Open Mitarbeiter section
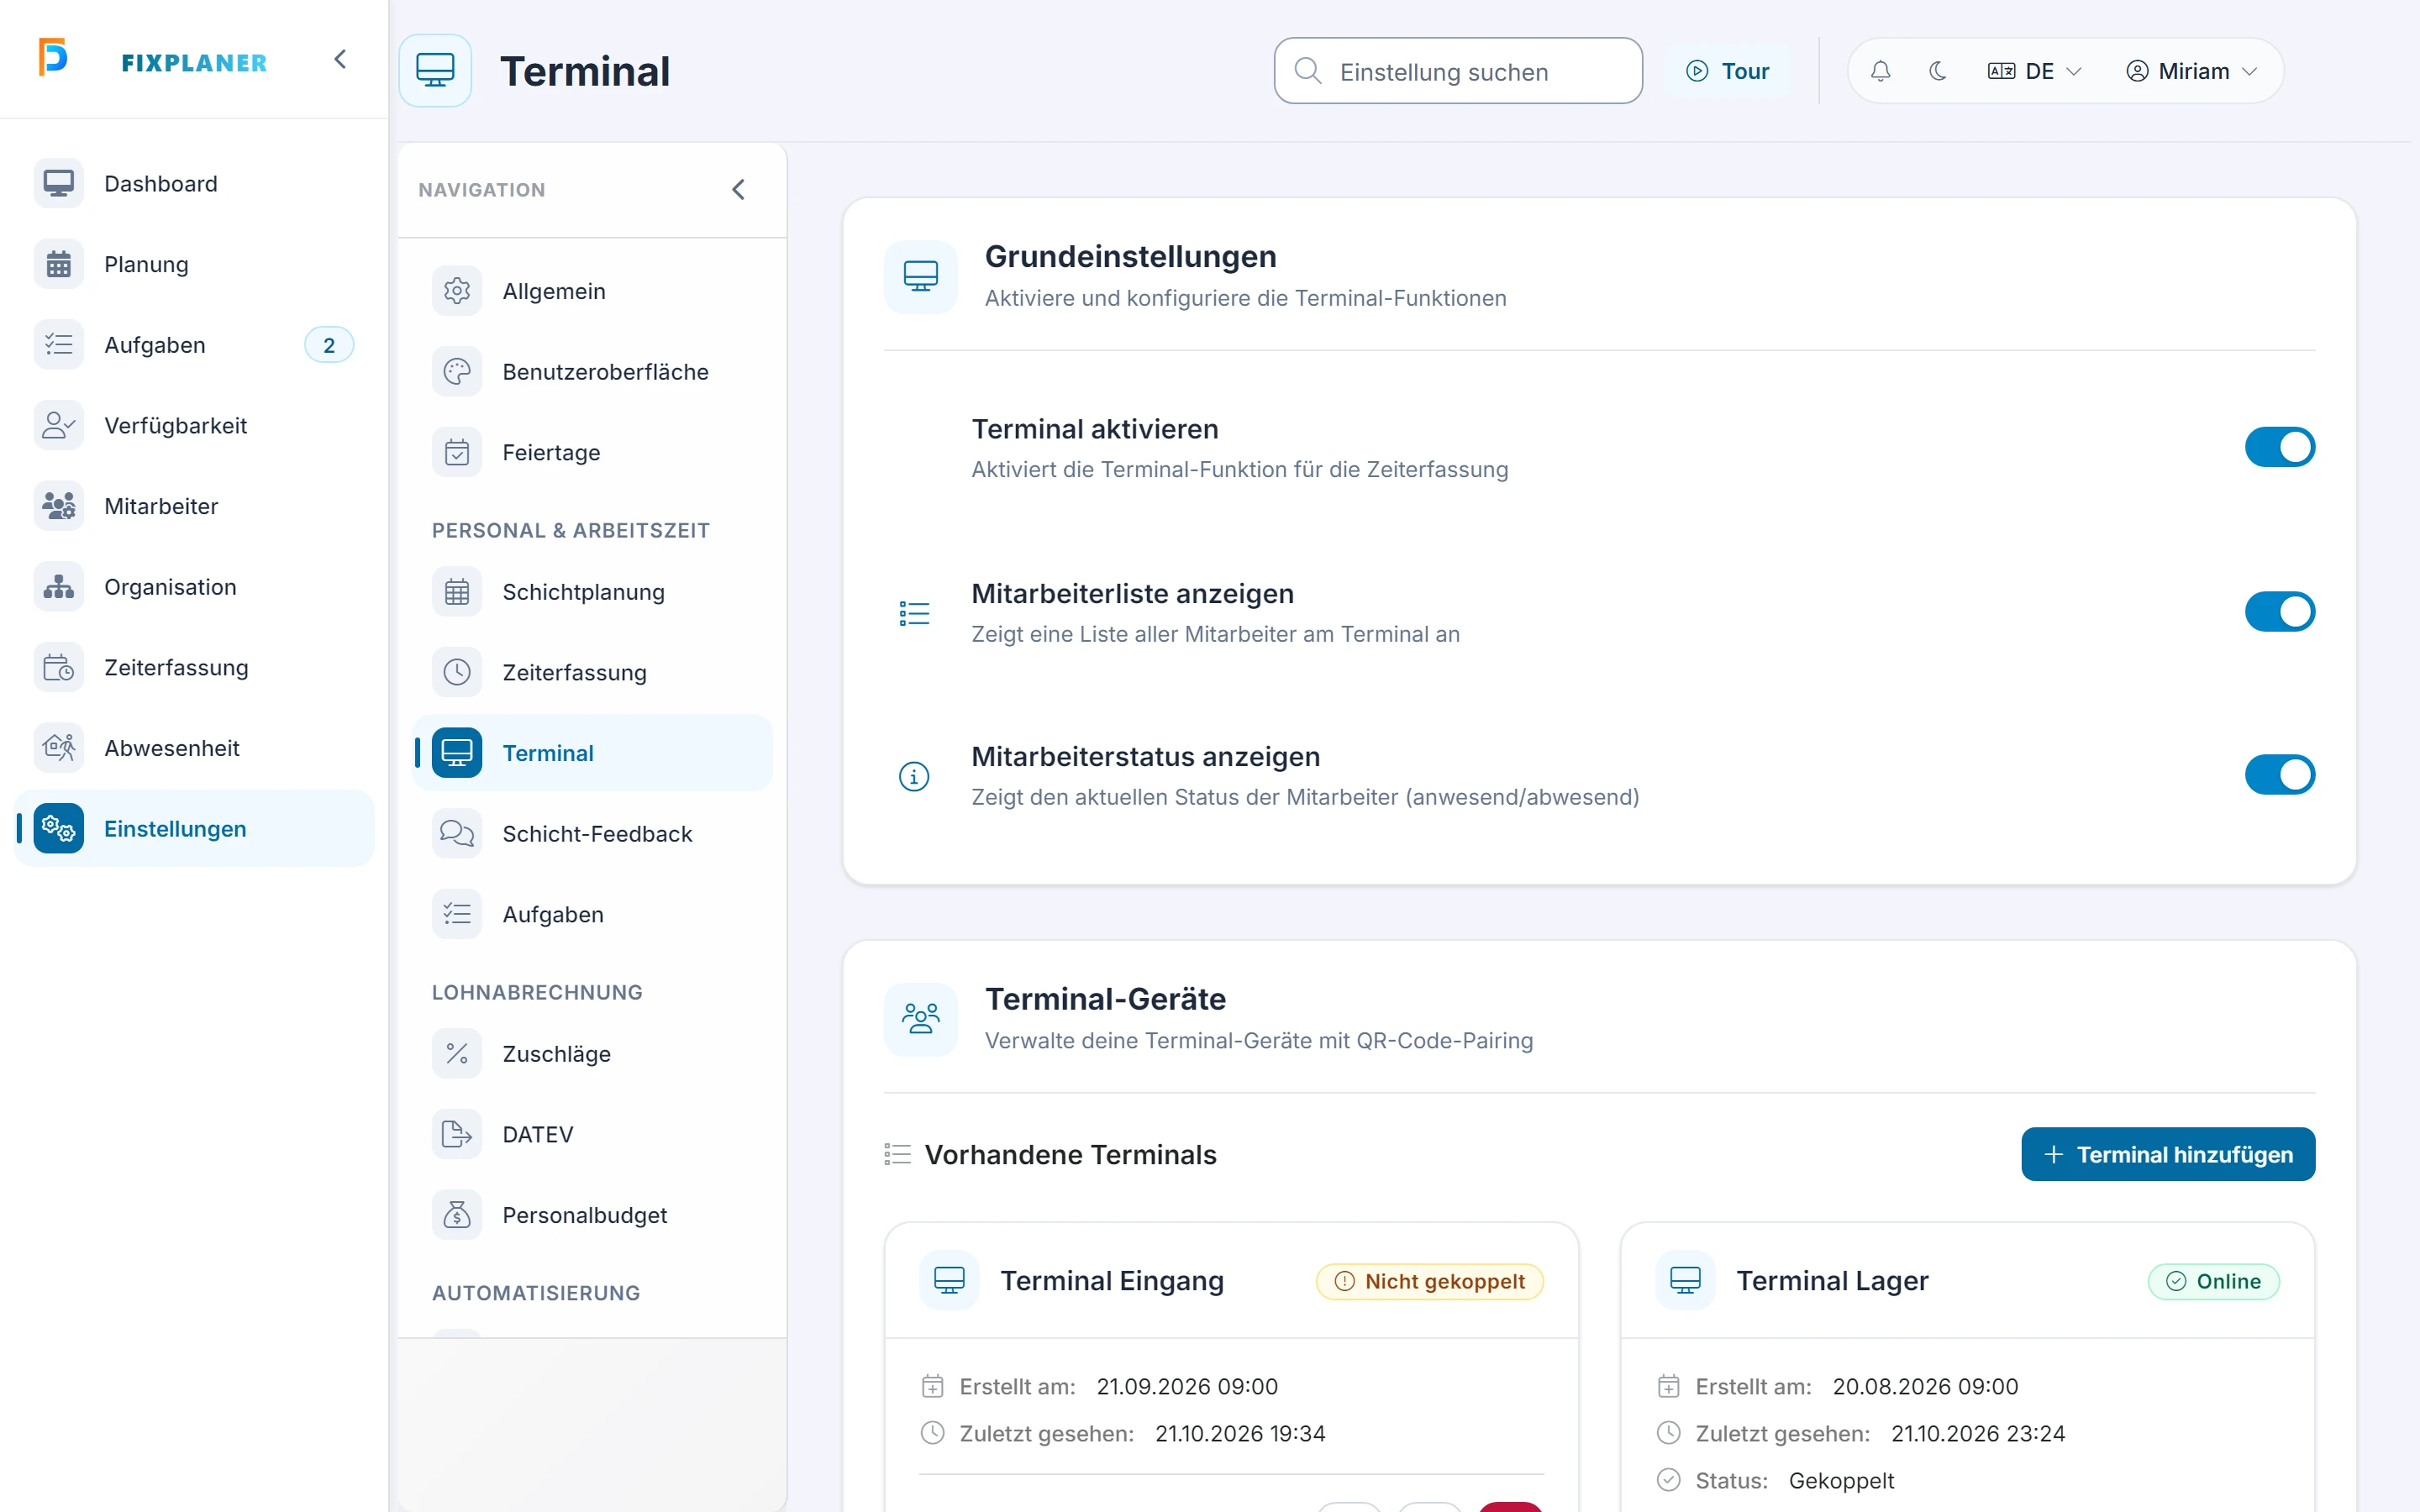Screen dimensions: 2420x1512 (x=194, y=506)
